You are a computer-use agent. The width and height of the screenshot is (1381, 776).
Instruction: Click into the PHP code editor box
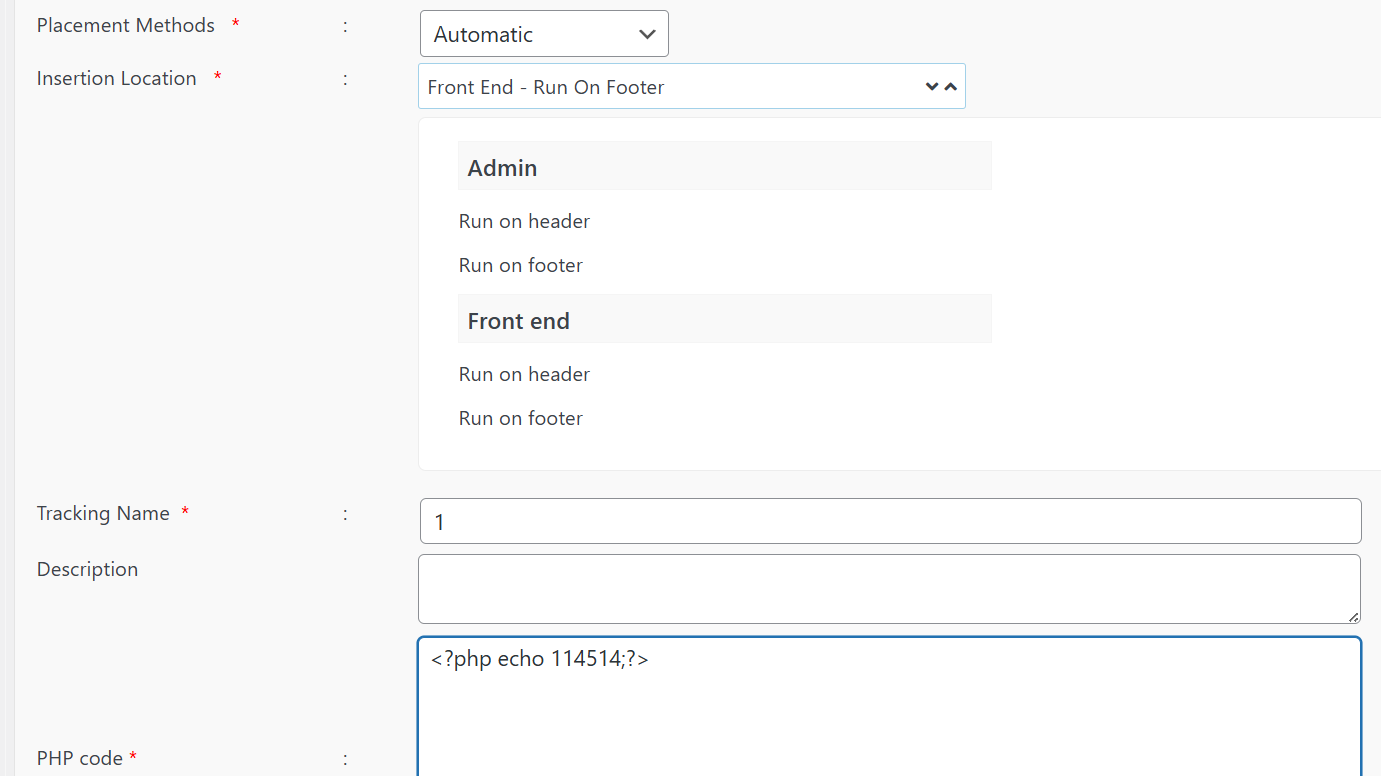point(888,710)
